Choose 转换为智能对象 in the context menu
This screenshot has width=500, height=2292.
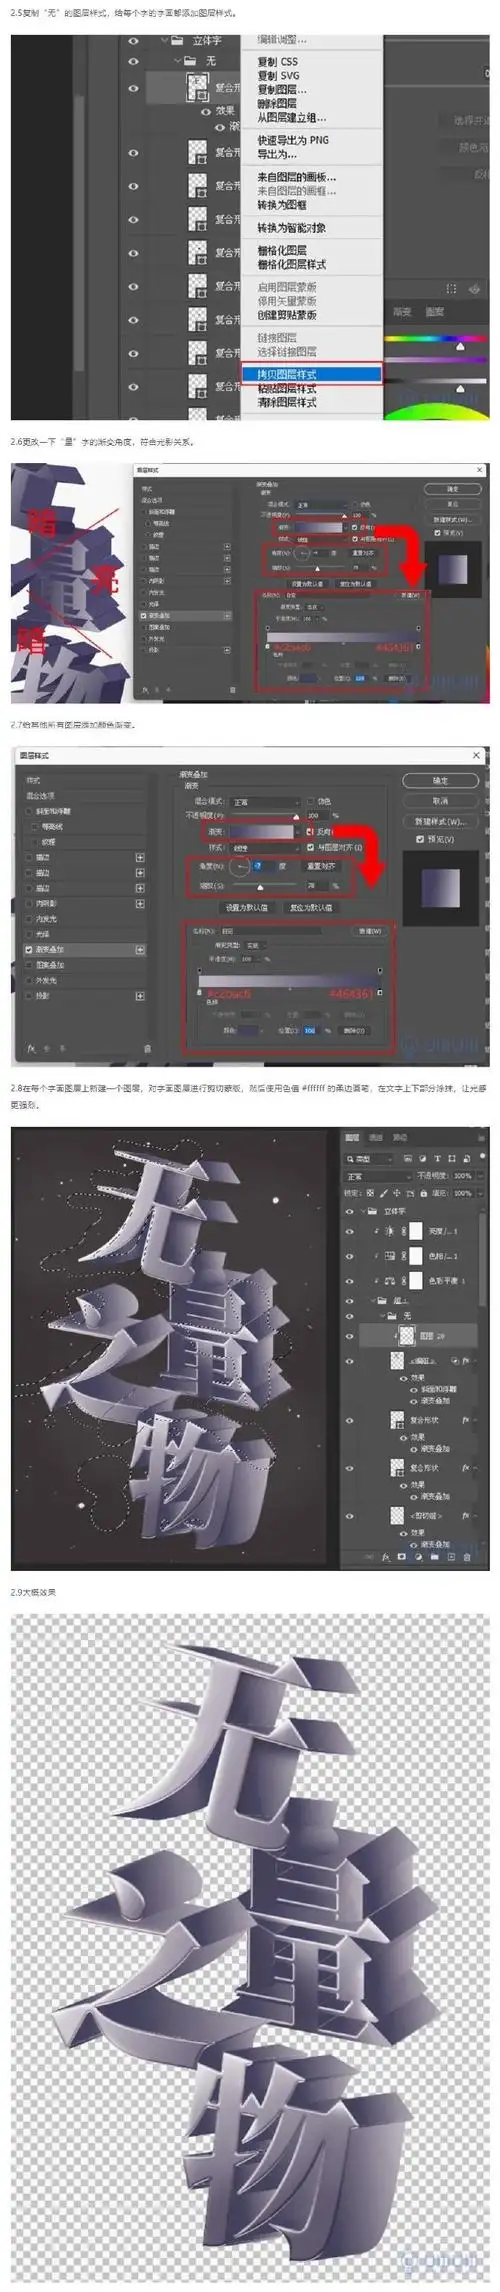click(291, 227)
